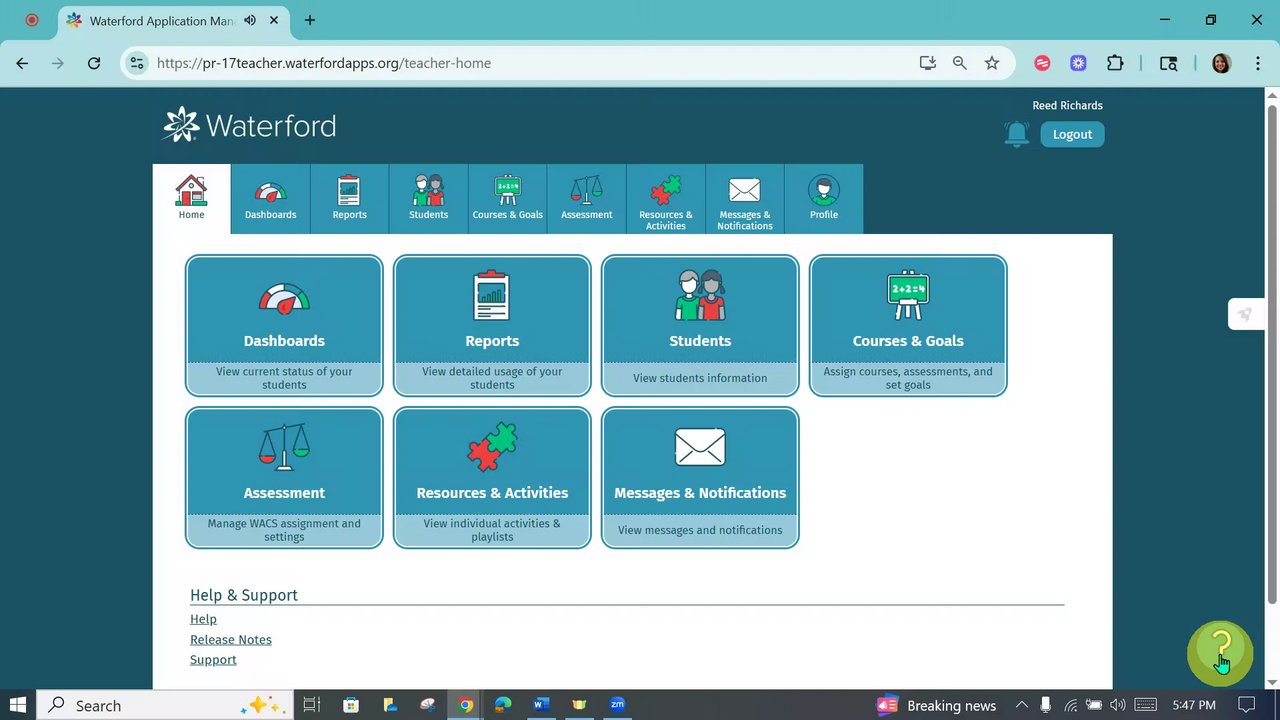Open the Messages & Notifications navigation tab
Screen dimensions: 1280x720
point(744,199)
